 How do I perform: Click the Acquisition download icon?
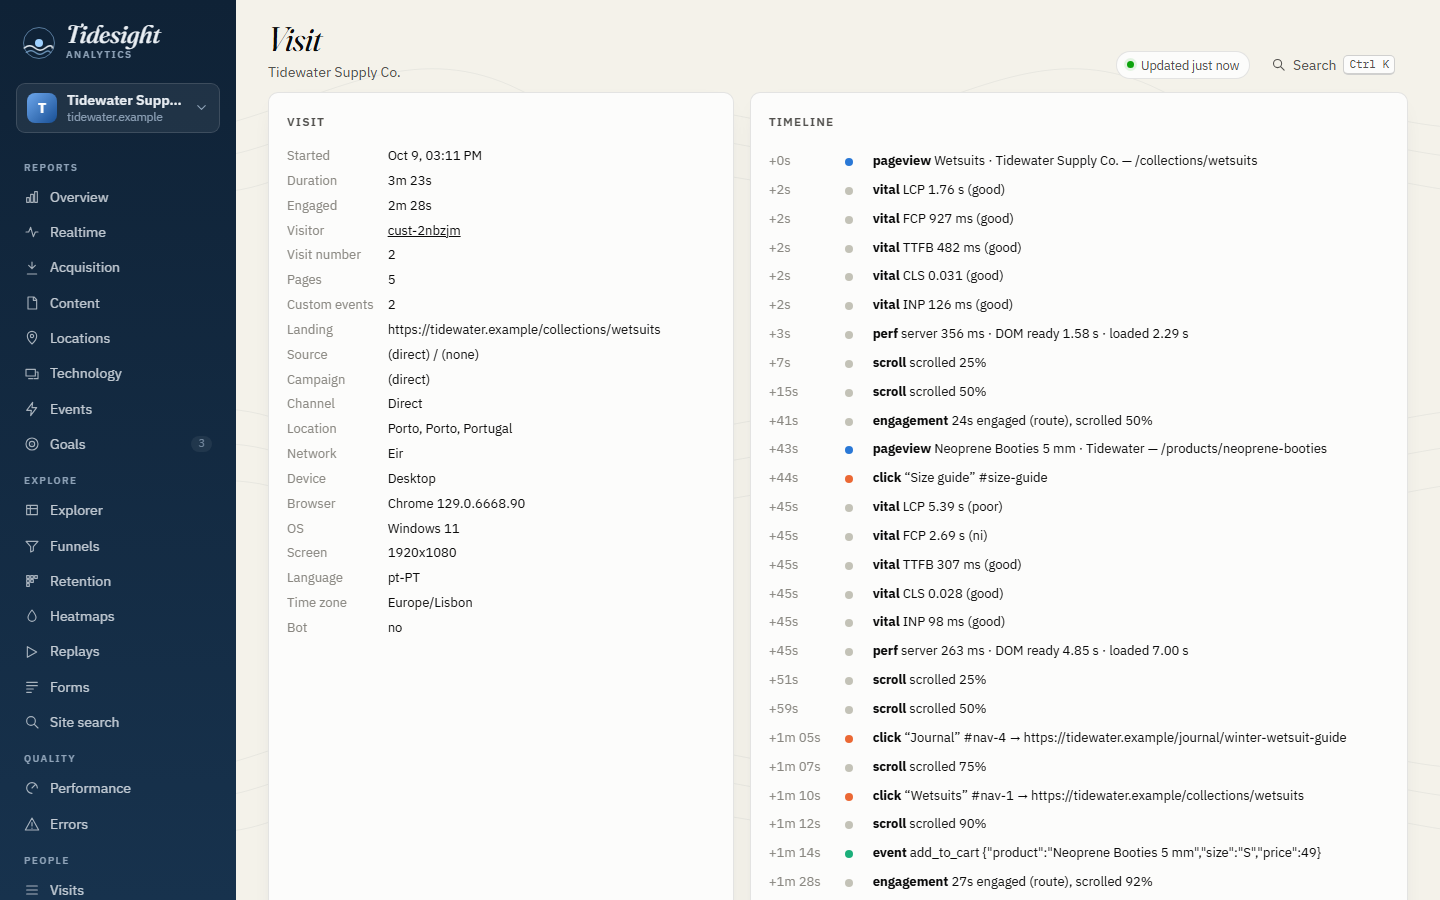[x=32, y=267]
